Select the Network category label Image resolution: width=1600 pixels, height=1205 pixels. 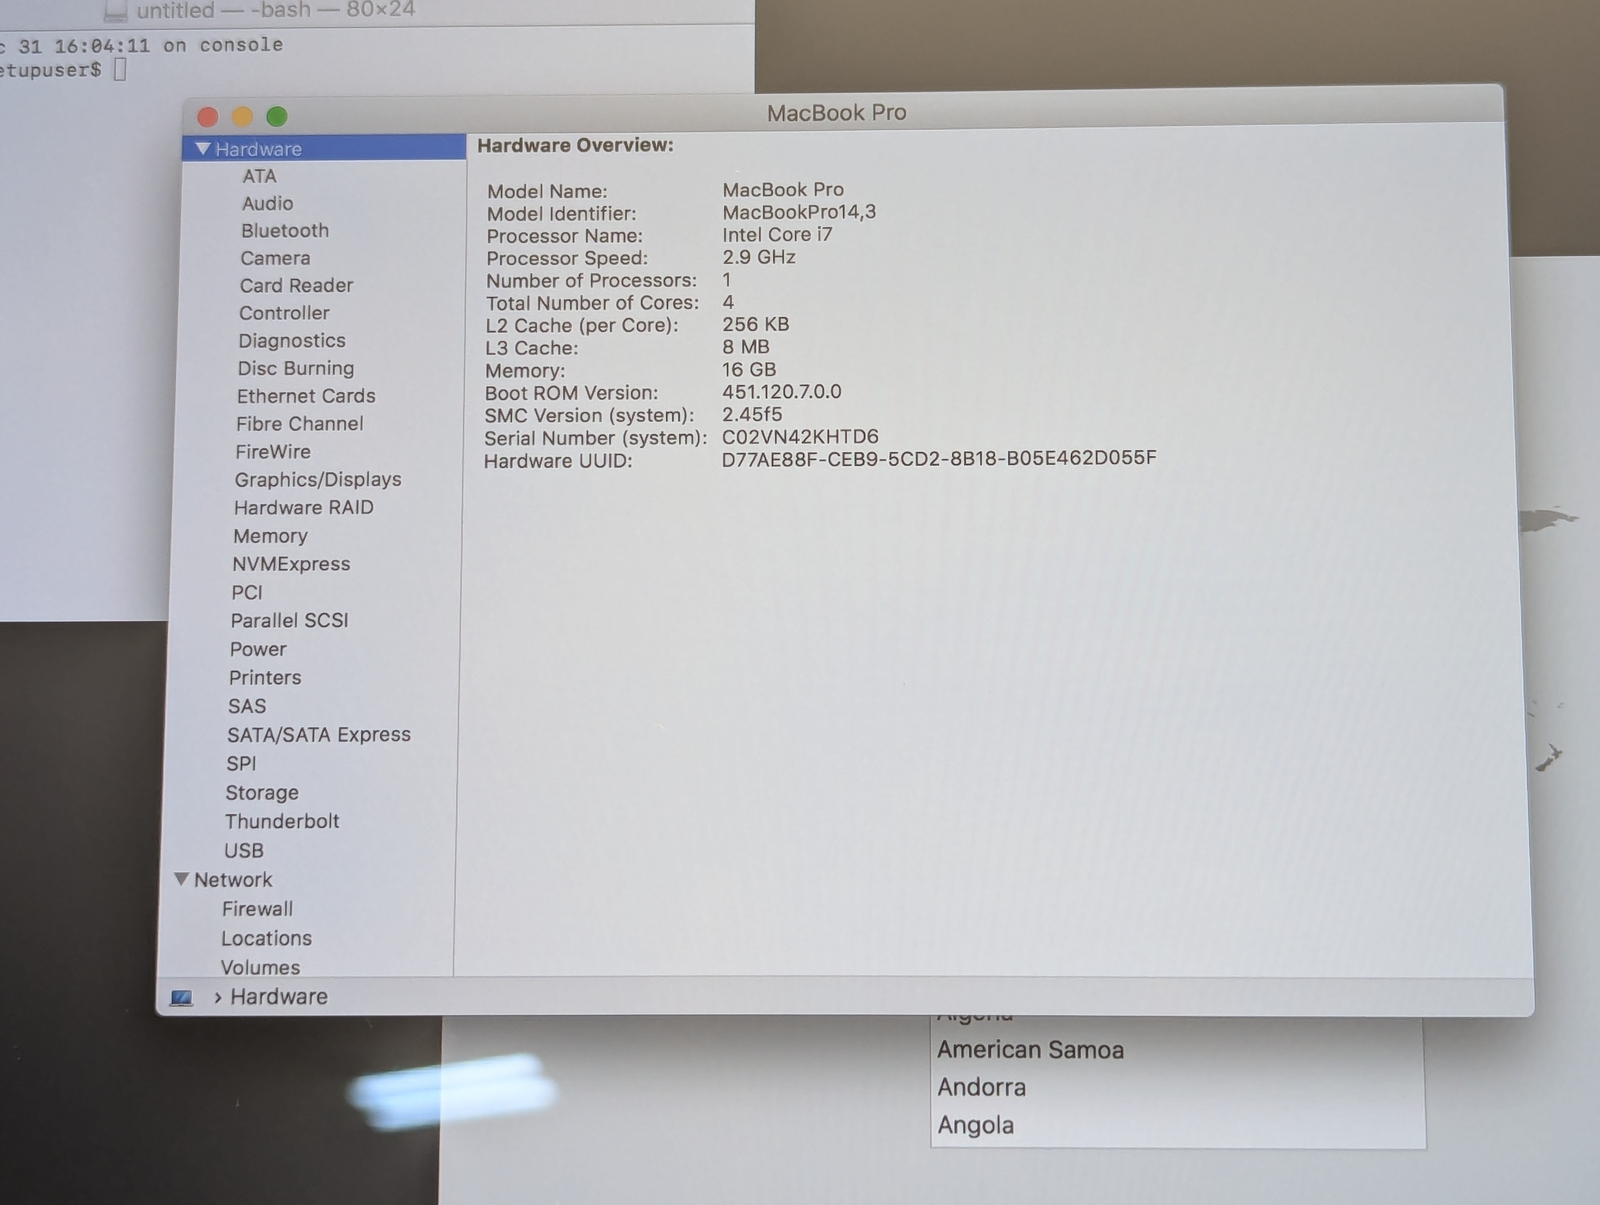(x=233, y=880)
